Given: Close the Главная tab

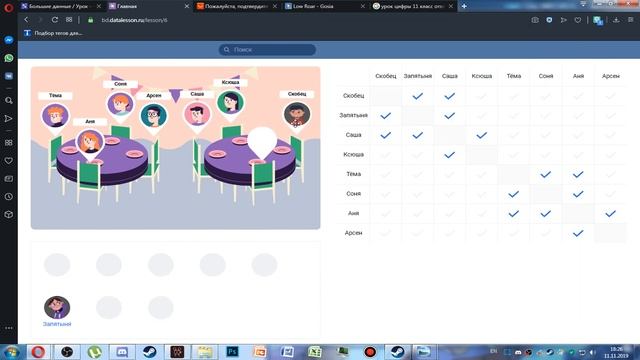Looking at the screenshot, I should pos(187,6).
